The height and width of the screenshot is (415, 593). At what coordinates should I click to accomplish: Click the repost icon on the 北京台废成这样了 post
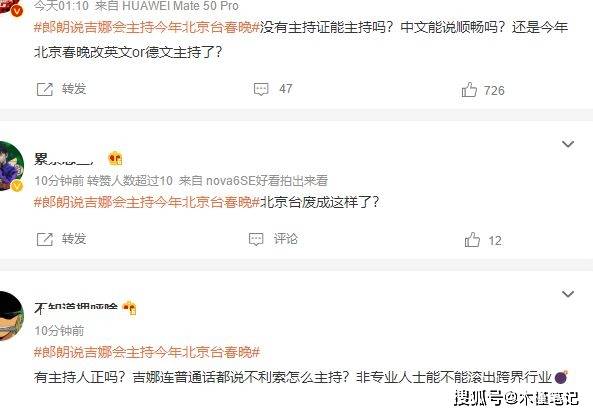point(45,239)
